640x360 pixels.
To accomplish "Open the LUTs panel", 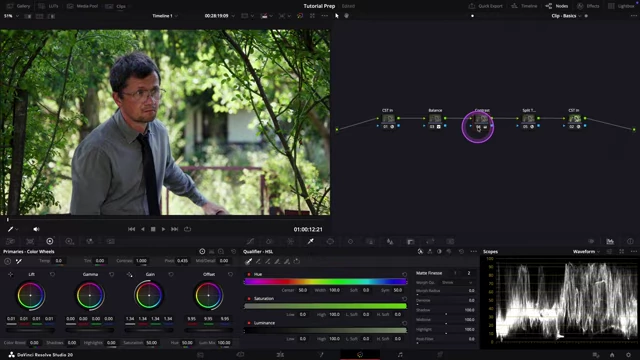I will tap(48, 6).
